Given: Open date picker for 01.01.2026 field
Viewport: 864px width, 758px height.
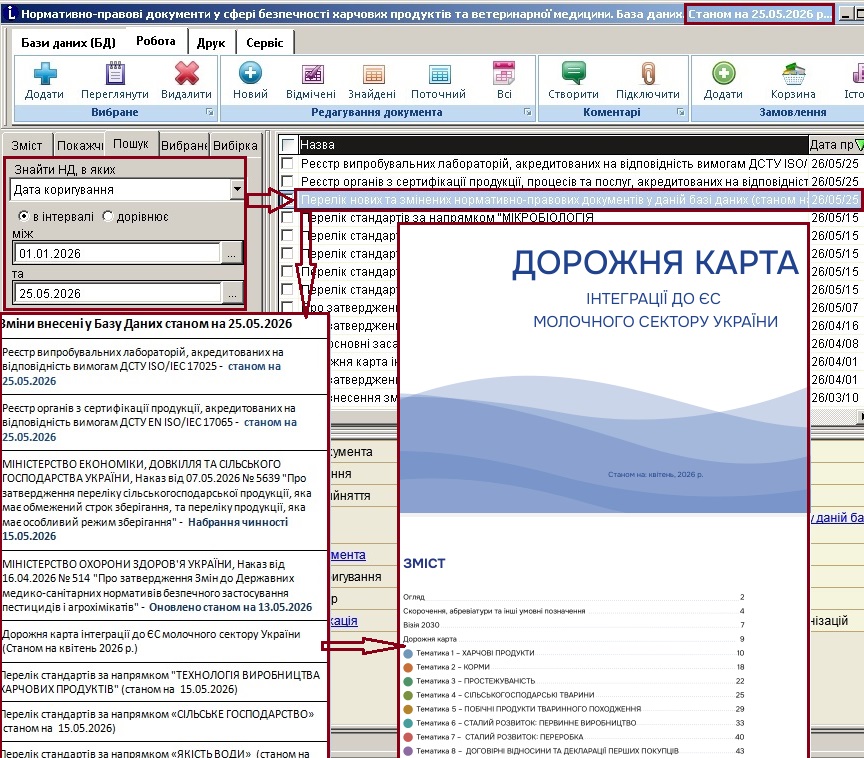Looking at the screenshot, I should [232, 253].
